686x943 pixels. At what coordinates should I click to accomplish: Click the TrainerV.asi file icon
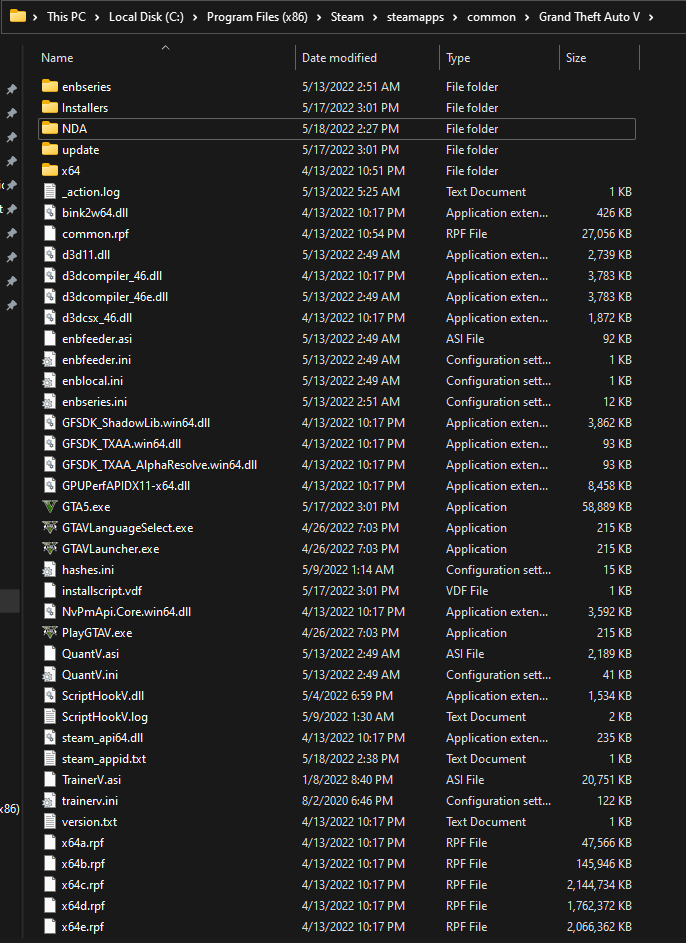[50, 779]
